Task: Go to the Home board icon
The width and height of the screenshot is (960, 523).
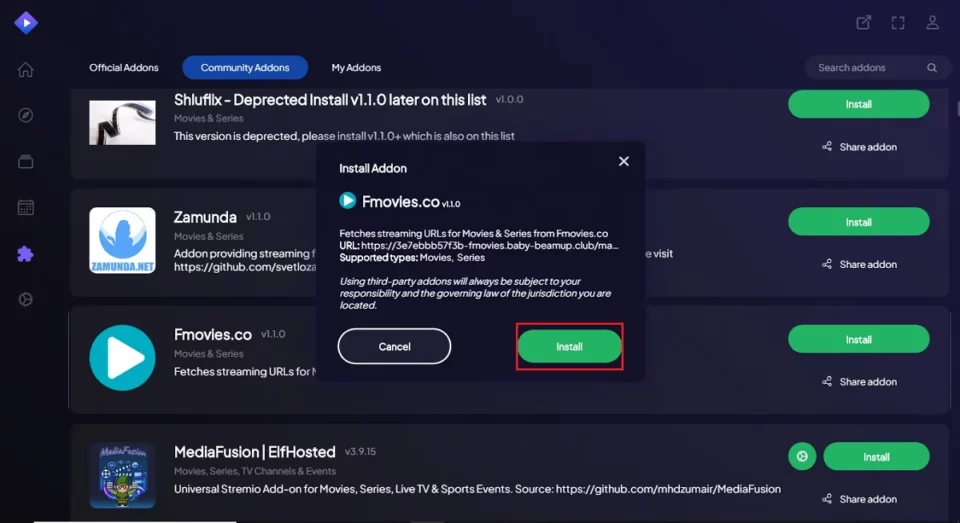Action: (26, 70)
